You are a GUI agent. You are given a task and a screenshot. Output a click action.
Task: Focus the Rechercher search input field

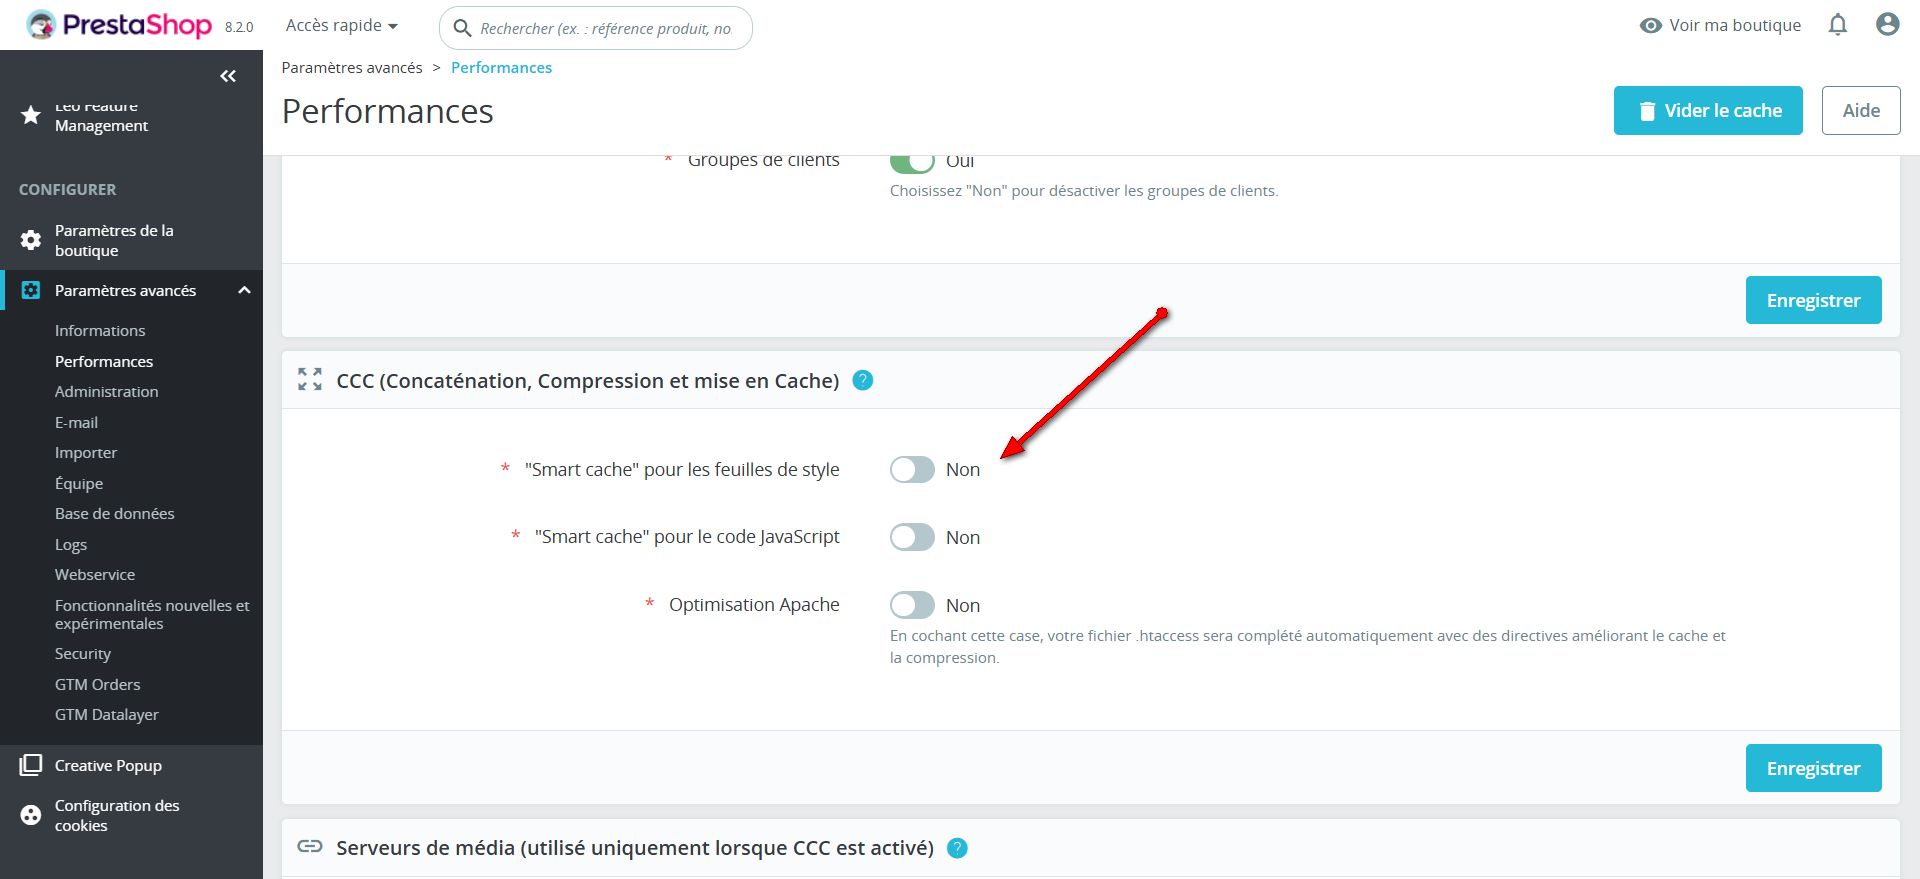[x=606, y=28]
